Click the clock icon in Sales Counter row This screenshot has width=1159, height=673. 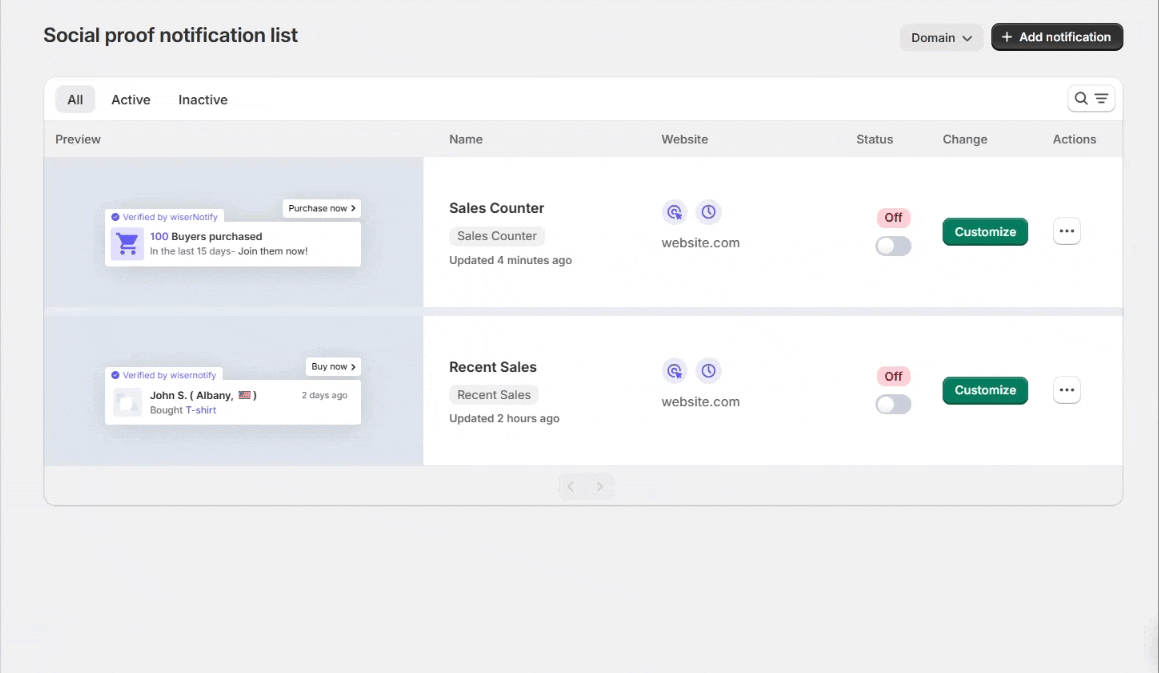tap(708, 212)
